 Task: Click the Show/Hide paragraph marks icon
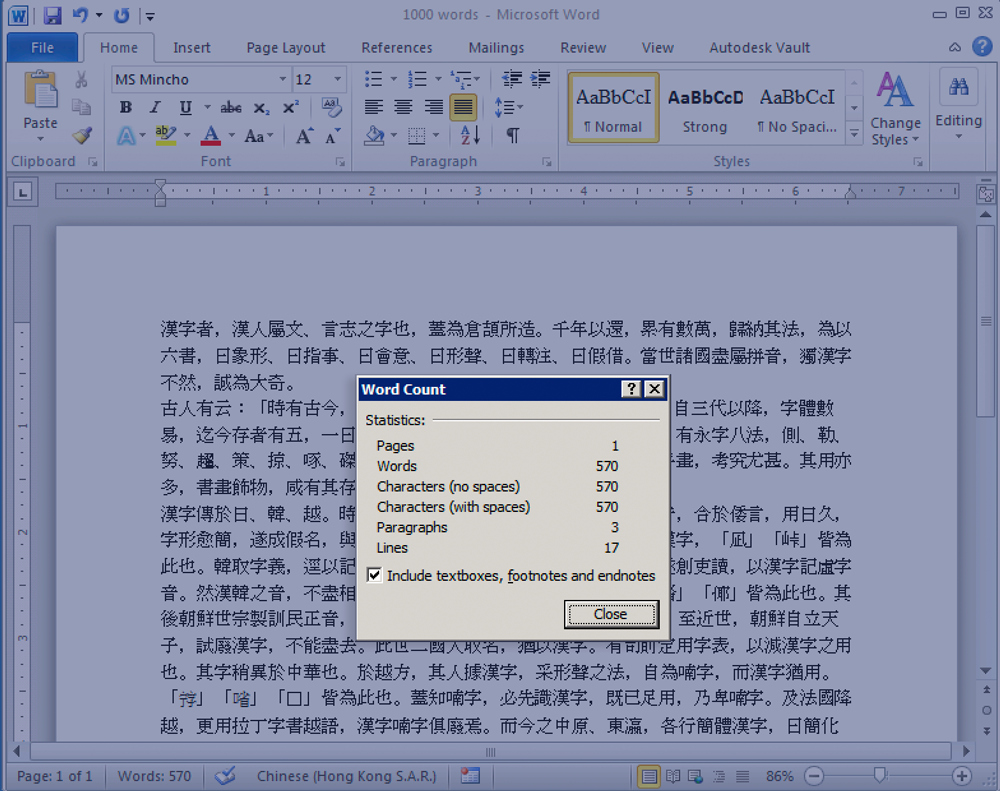[x=512, y=136]
